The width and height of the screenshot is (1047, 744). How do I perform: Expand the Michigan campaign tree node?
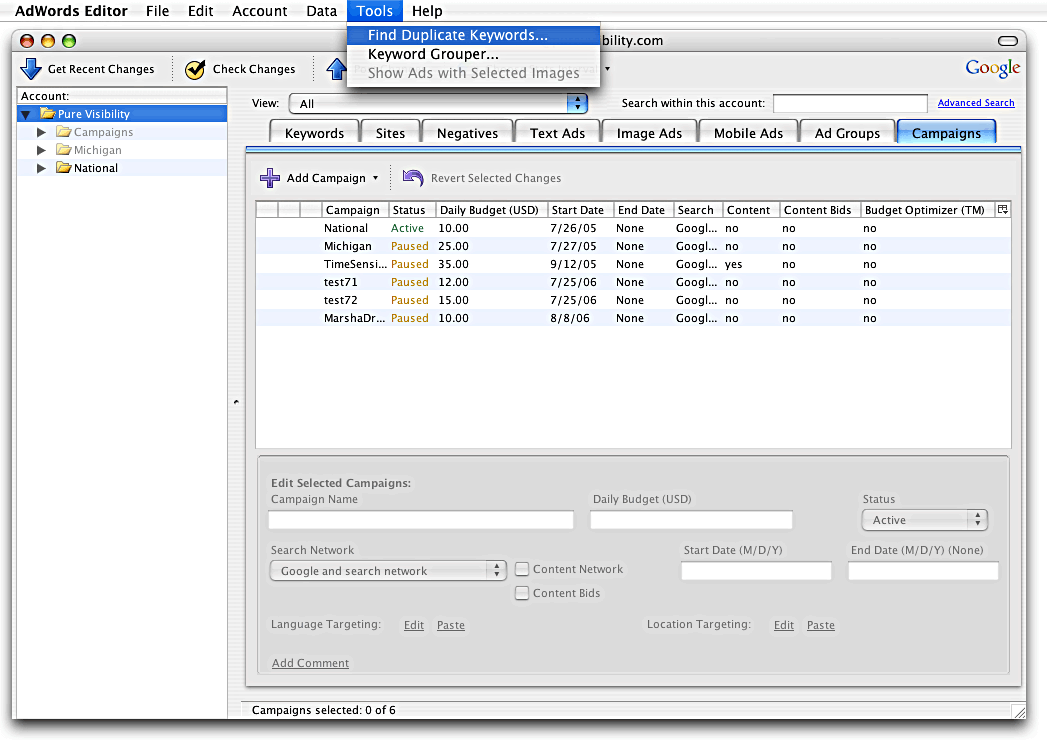click(41, 150)
